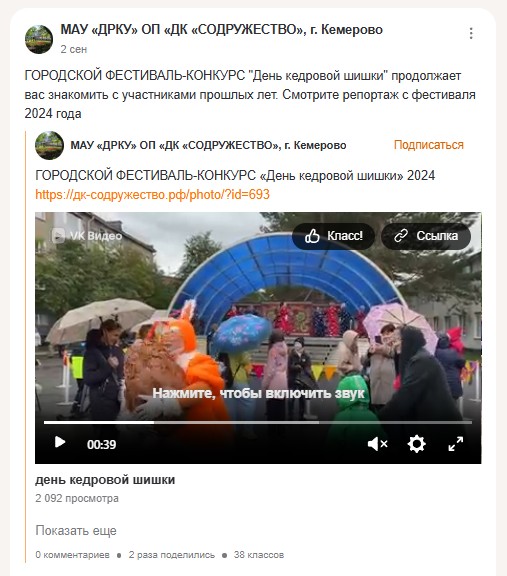This screenshot has height=576, width=507.
Task: Open group name МАУ «ДРКУ» at post top
Action: tap(222, 29)
